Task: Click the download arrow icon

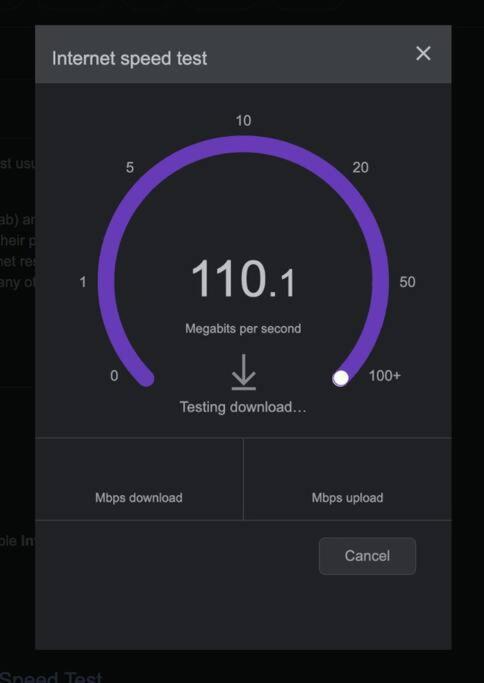Action: pos(244,372)
